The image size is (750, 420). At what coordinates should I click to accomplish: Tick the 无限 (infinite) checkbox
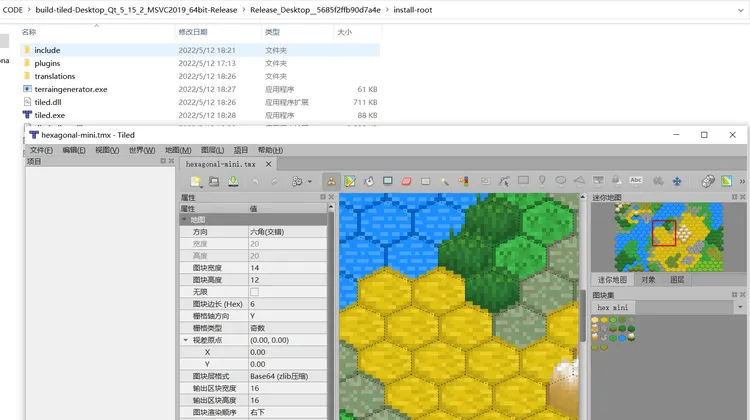tap(254, 292)
